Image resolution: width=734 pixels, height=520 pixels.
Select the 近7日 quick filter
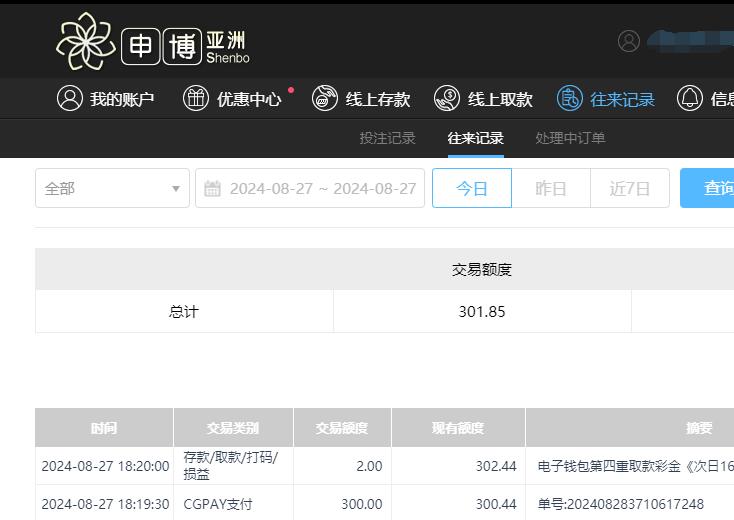(630, 188)
